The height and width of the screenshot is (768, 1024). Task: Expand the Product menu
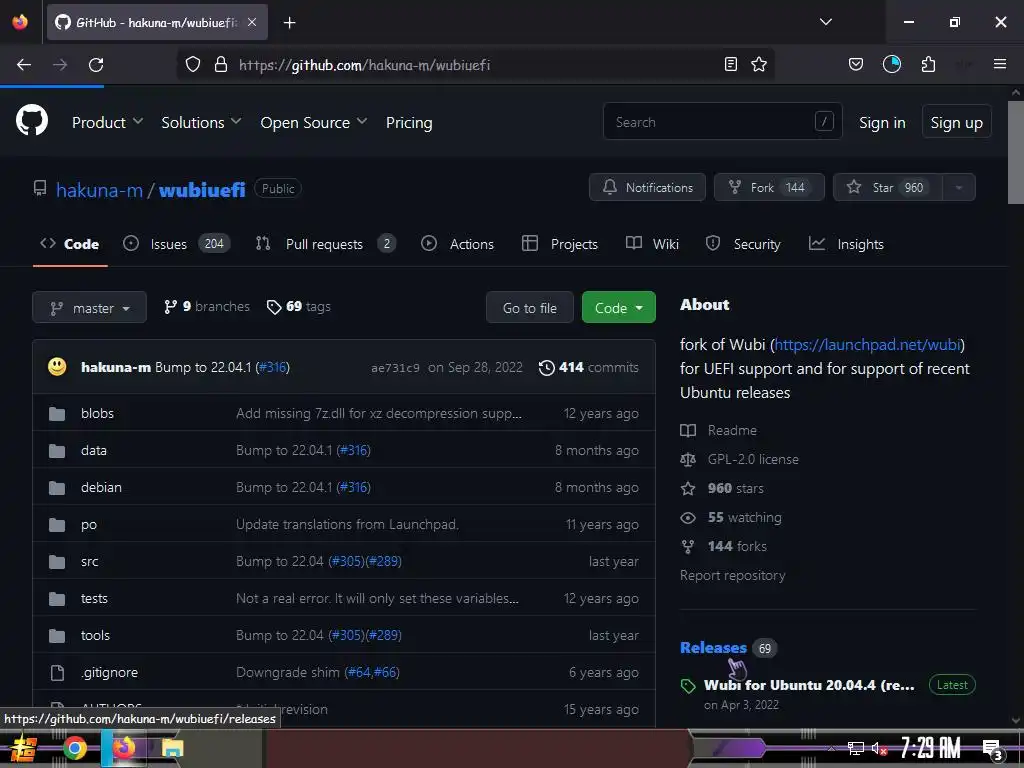[x=107, y=122]
